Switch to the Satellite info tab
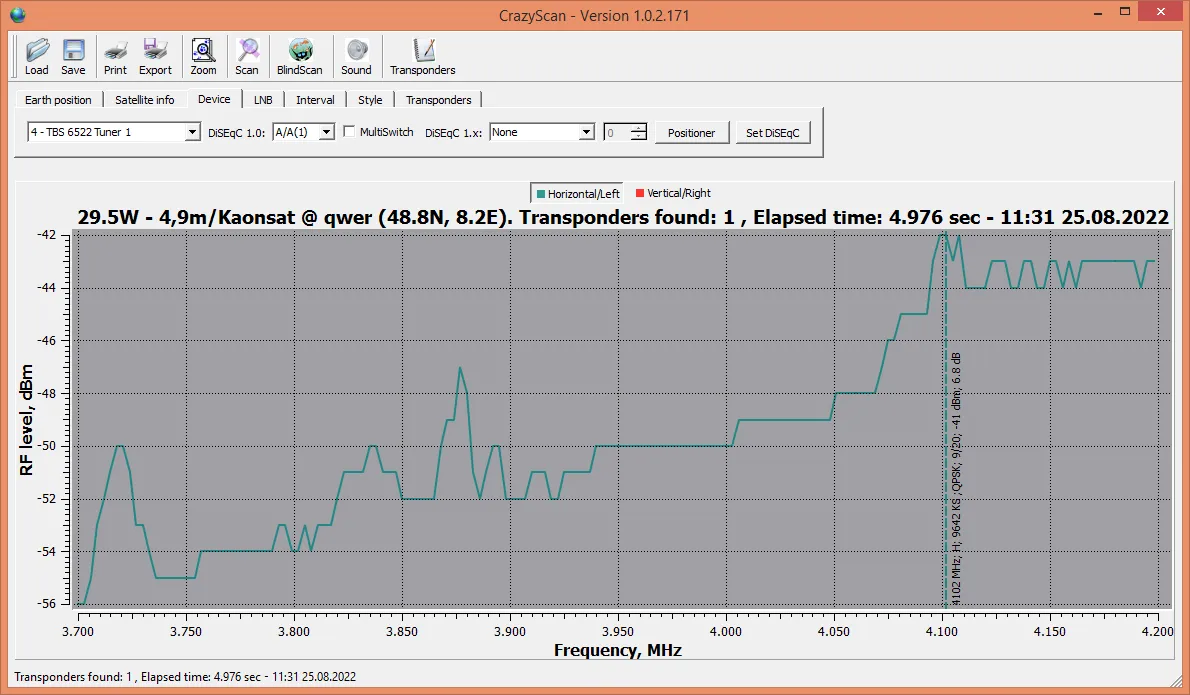Image resolution: width=1190 pixels, height=695 pixels. click(144, 99)
